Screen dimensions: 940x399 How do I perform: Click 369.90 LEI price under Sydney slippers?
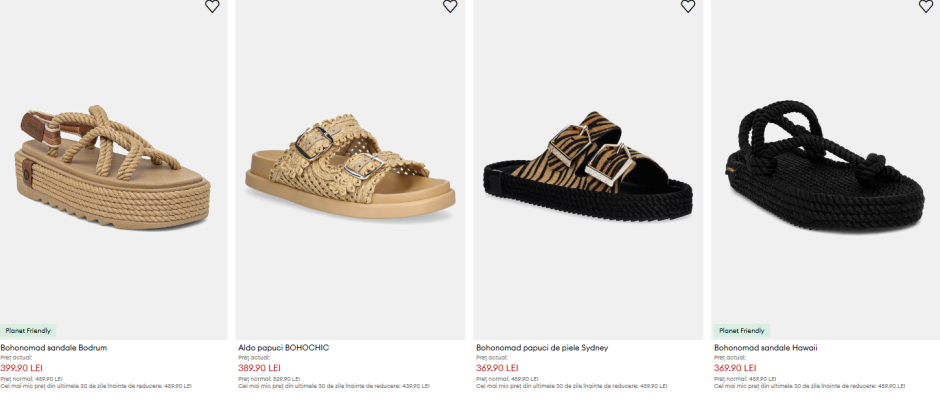point(498,368)
